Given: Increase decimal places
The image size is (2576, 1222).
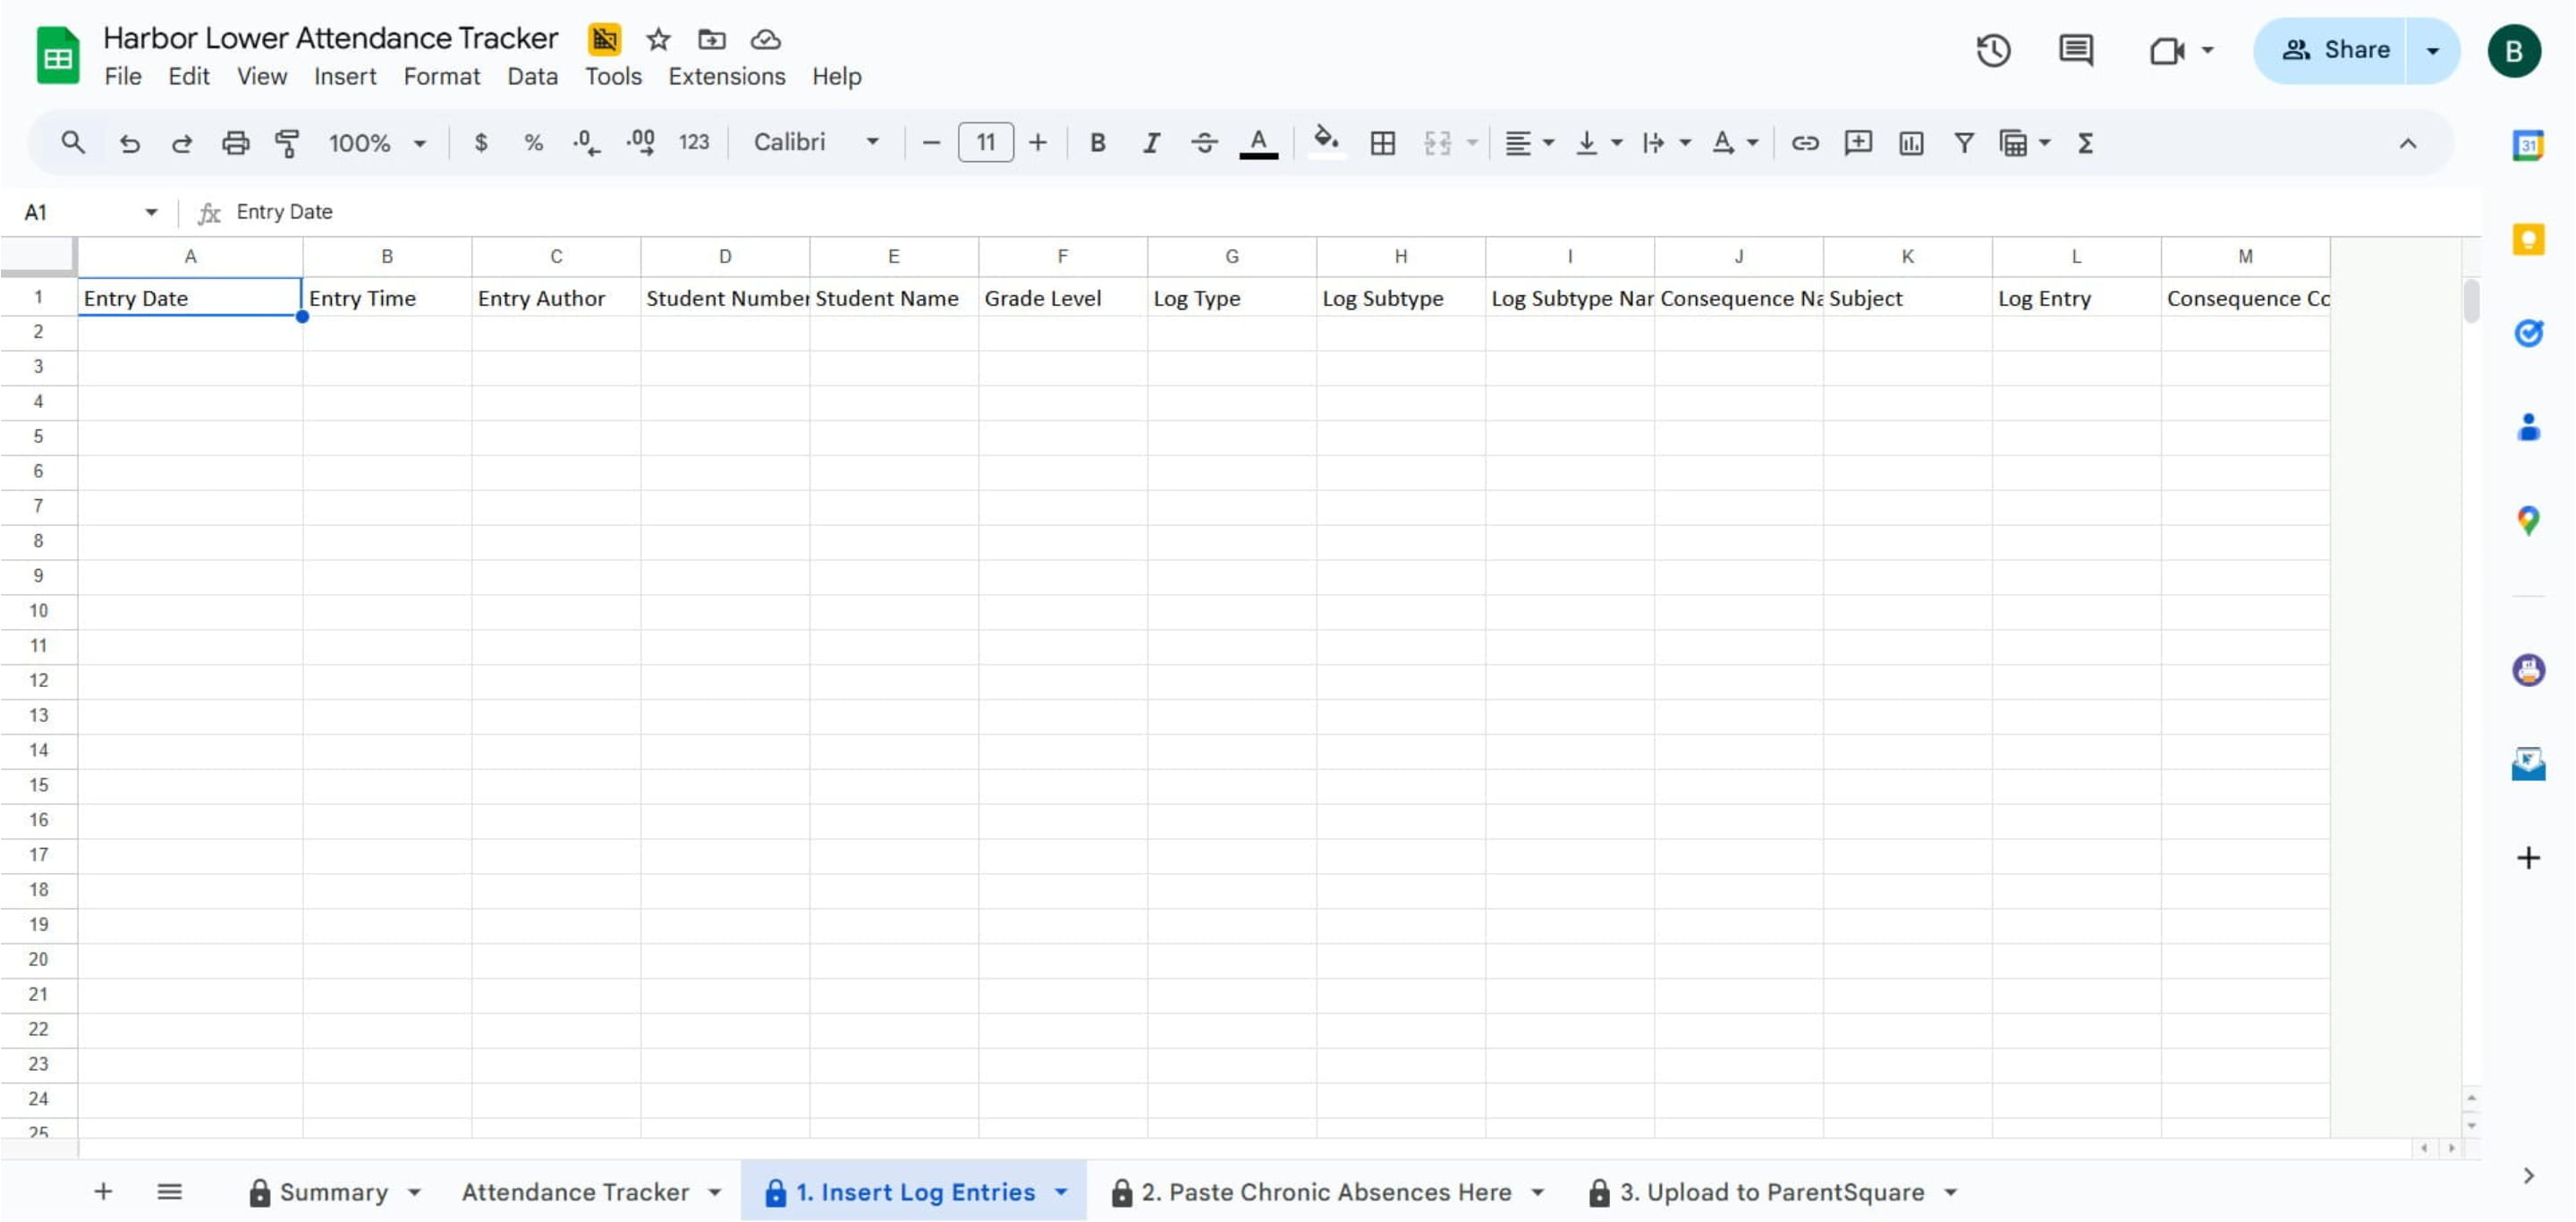Looking at the screenshot, I should (640, 143).
